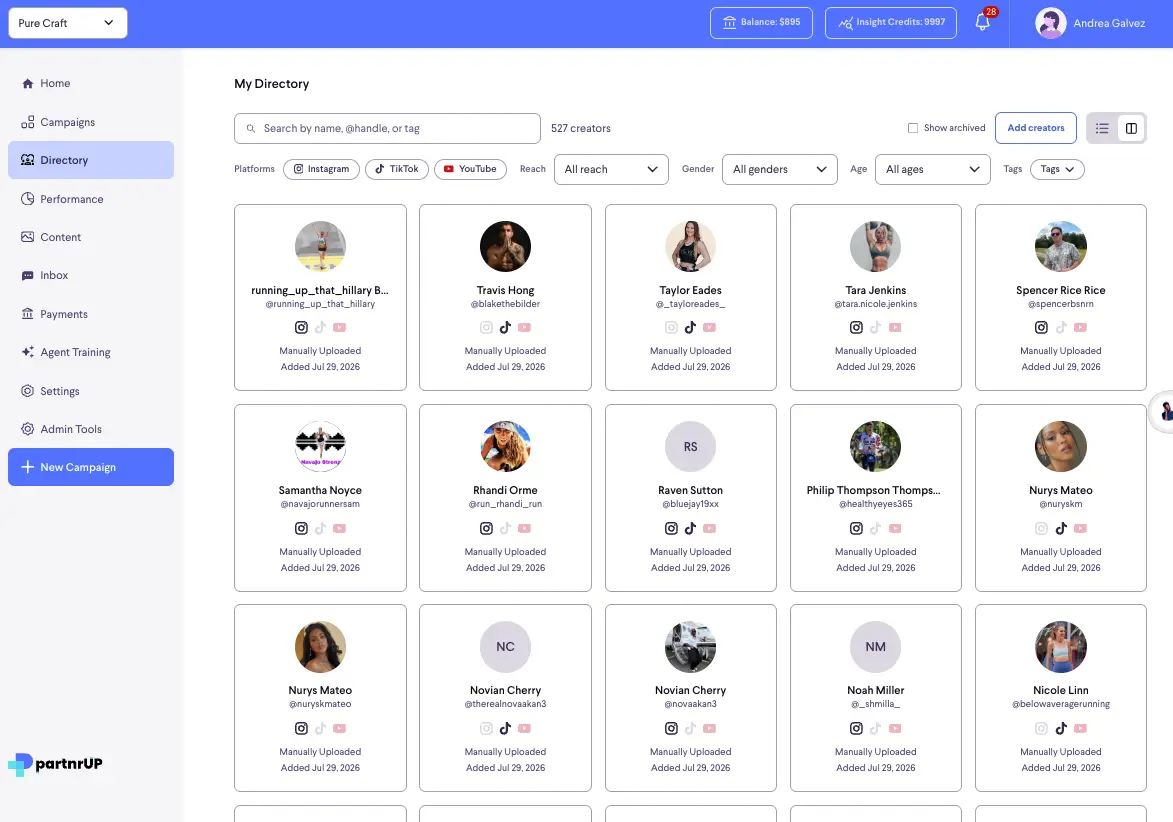
Task: Click Instagram icon on Tara Jenkins card
Action: pyautogui.click(x=857, y=328)
